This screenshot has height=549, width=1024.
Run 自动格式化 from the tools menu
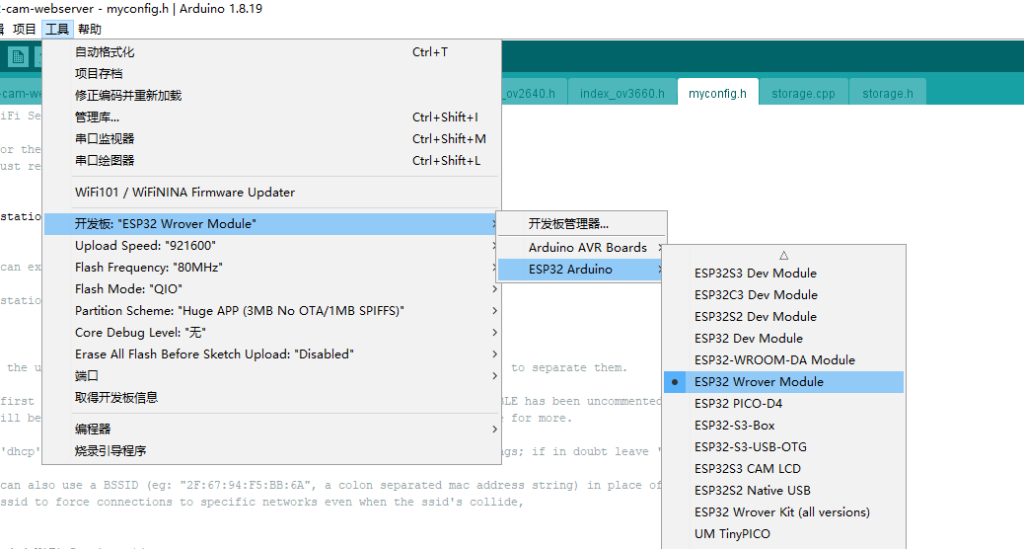click(105, 52)
